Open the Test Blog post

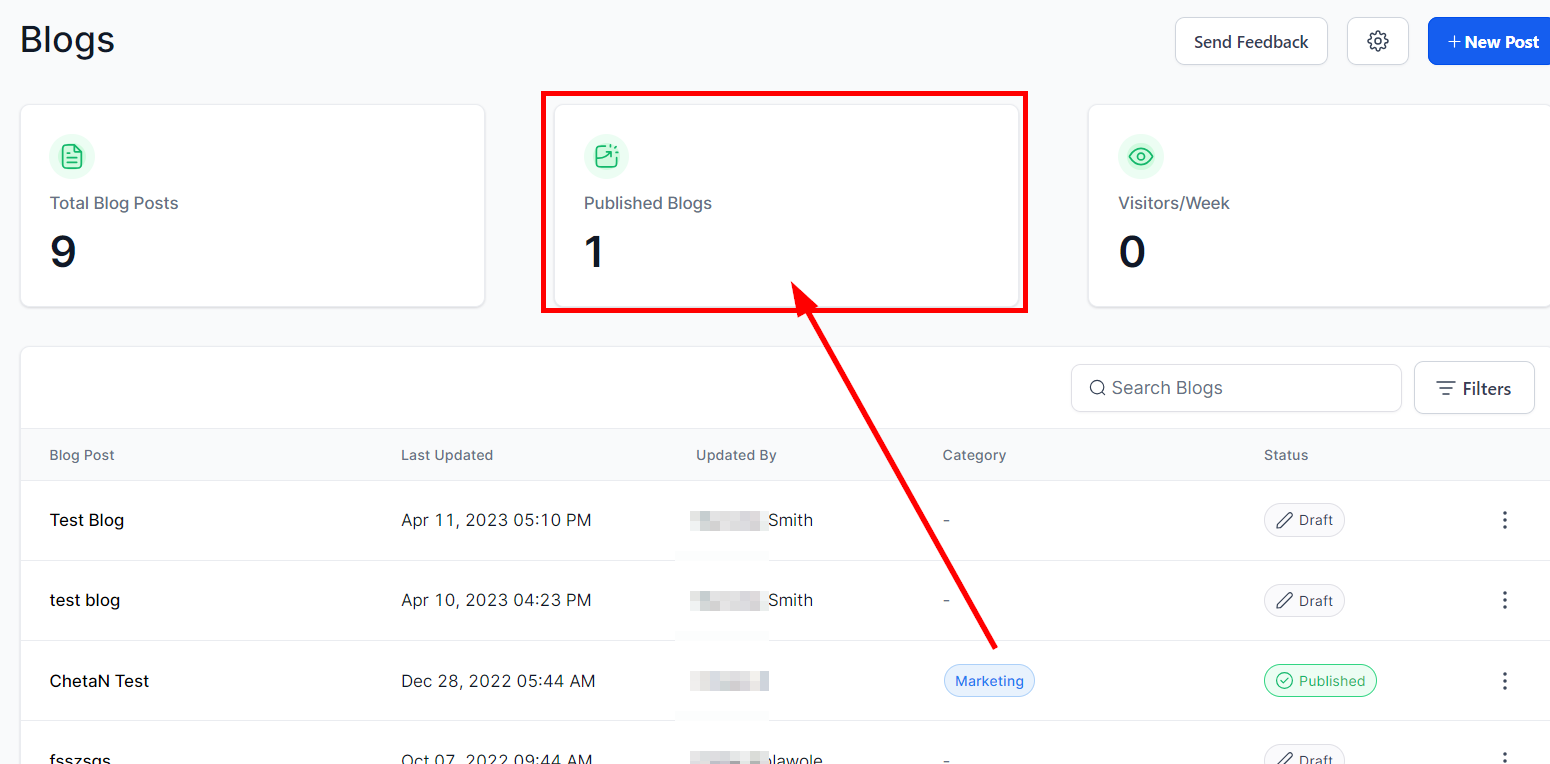[x=87, y=520]
